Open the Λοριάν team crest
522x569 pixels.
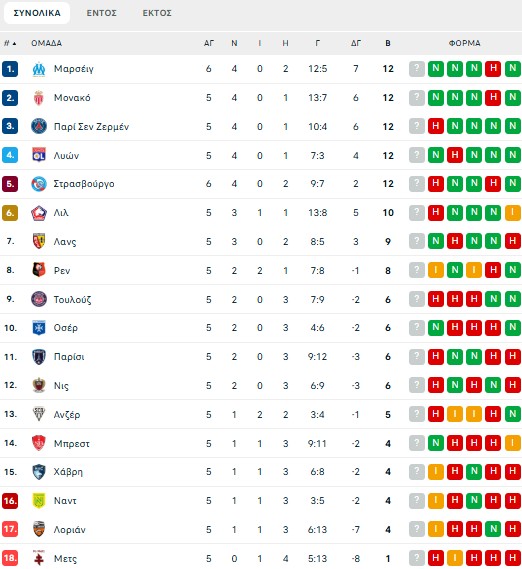coord(39,529)
